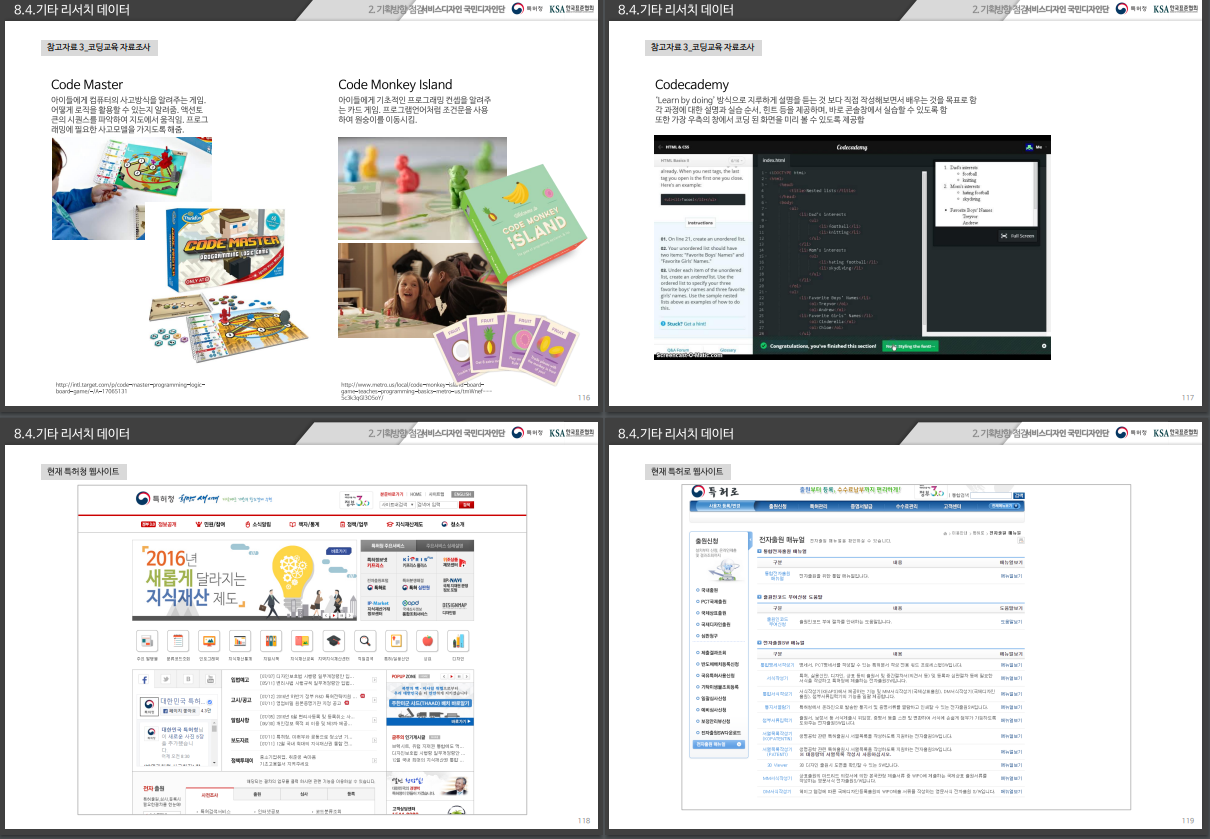Click the Twitter tab icon in social widget
Screen dimensions: 1210x839
click(x=166, y=680)
